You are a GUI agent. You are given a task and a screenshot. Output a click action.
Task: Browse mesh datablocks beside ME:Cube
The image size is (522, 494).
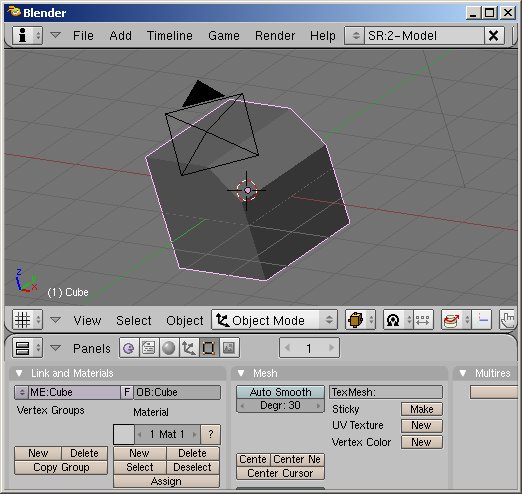(22, 392)
